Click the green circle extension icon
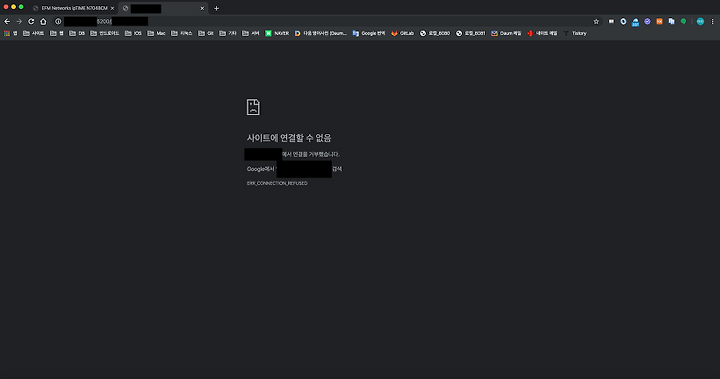 tap(683, 21)
